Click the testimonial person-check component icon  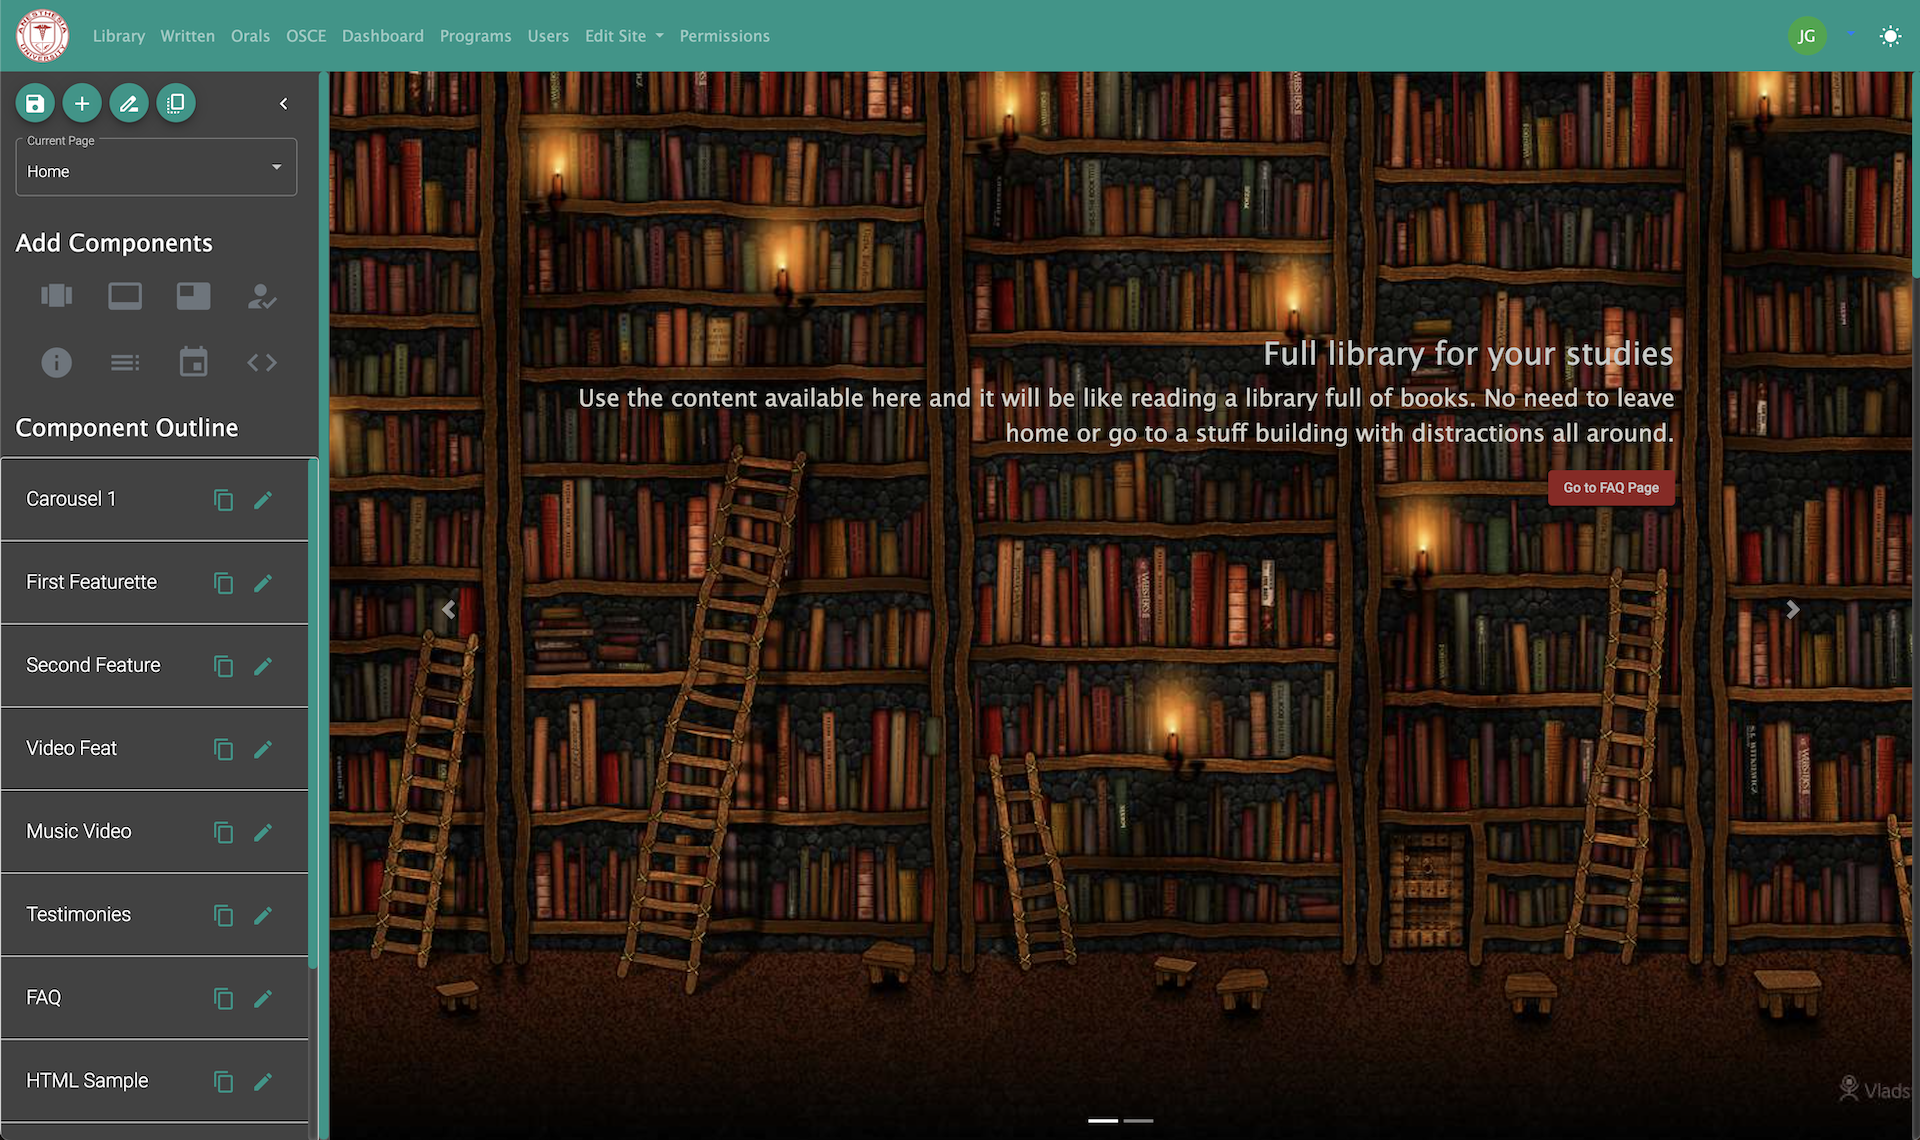point(262,295)
